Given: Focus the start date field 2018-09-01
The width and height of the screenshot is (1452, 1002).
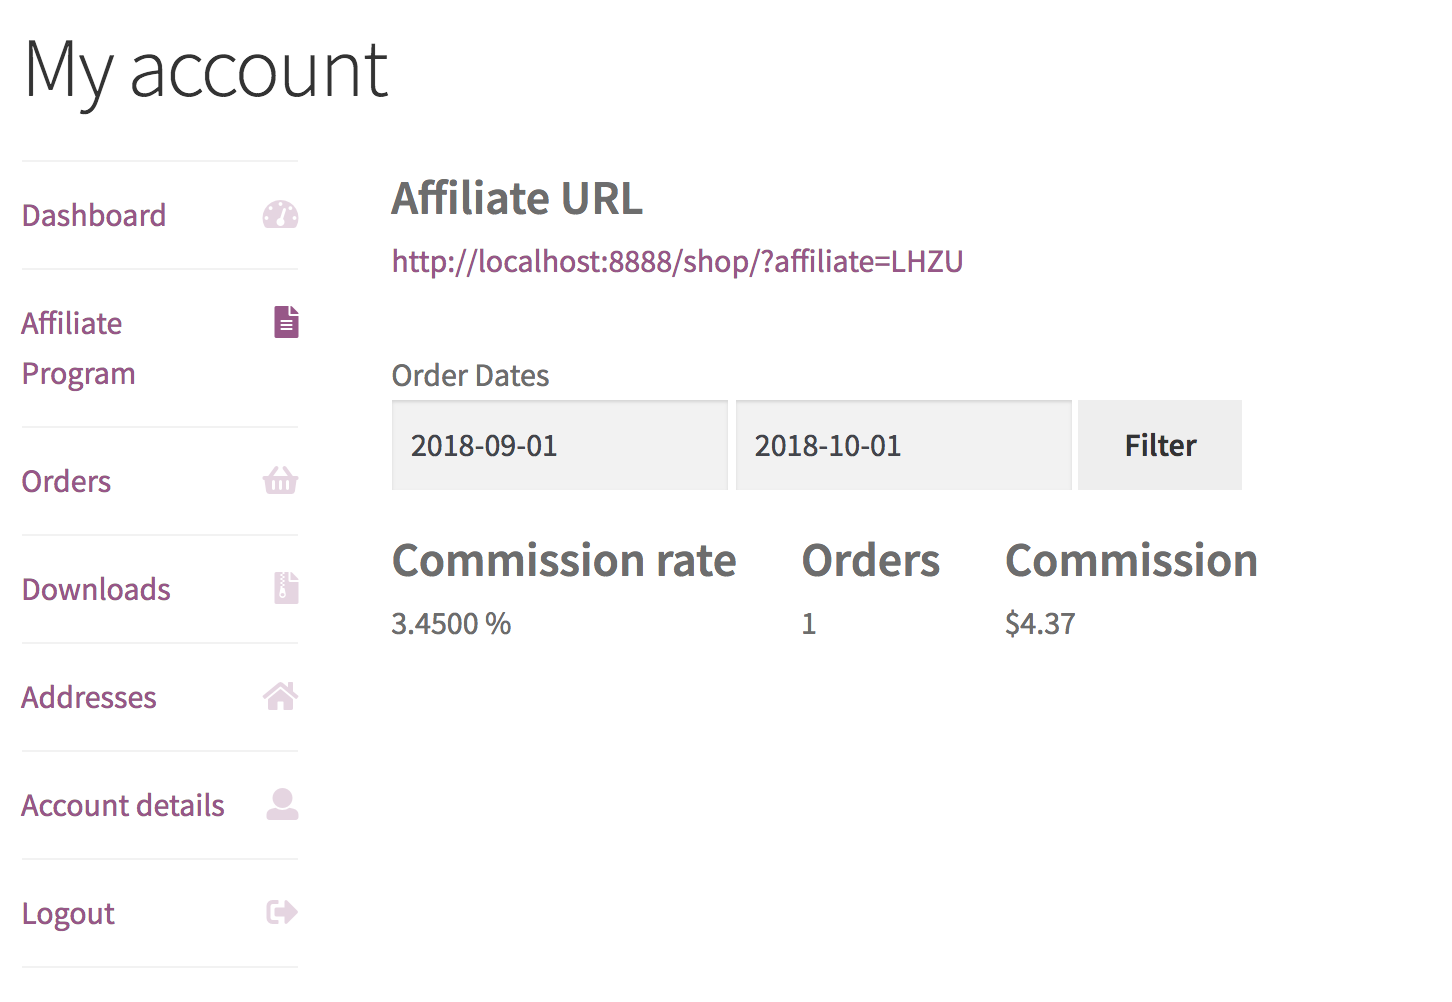Looking at the screenshot, I should (x=559, y=445).
